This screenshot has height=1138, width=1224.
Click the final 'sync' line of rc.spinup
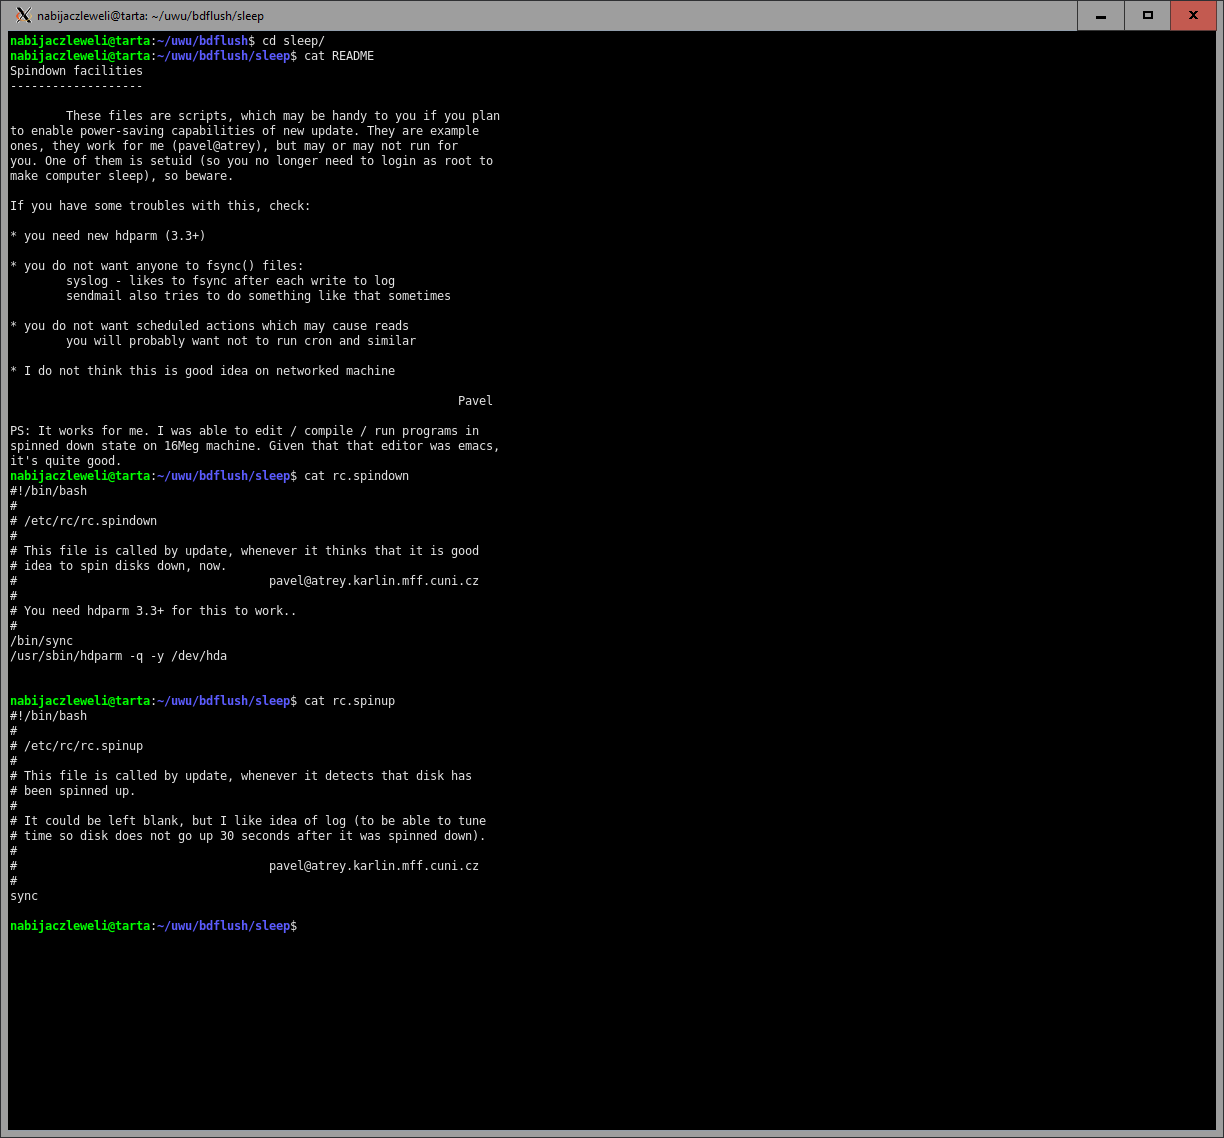[x=24, y=896]
